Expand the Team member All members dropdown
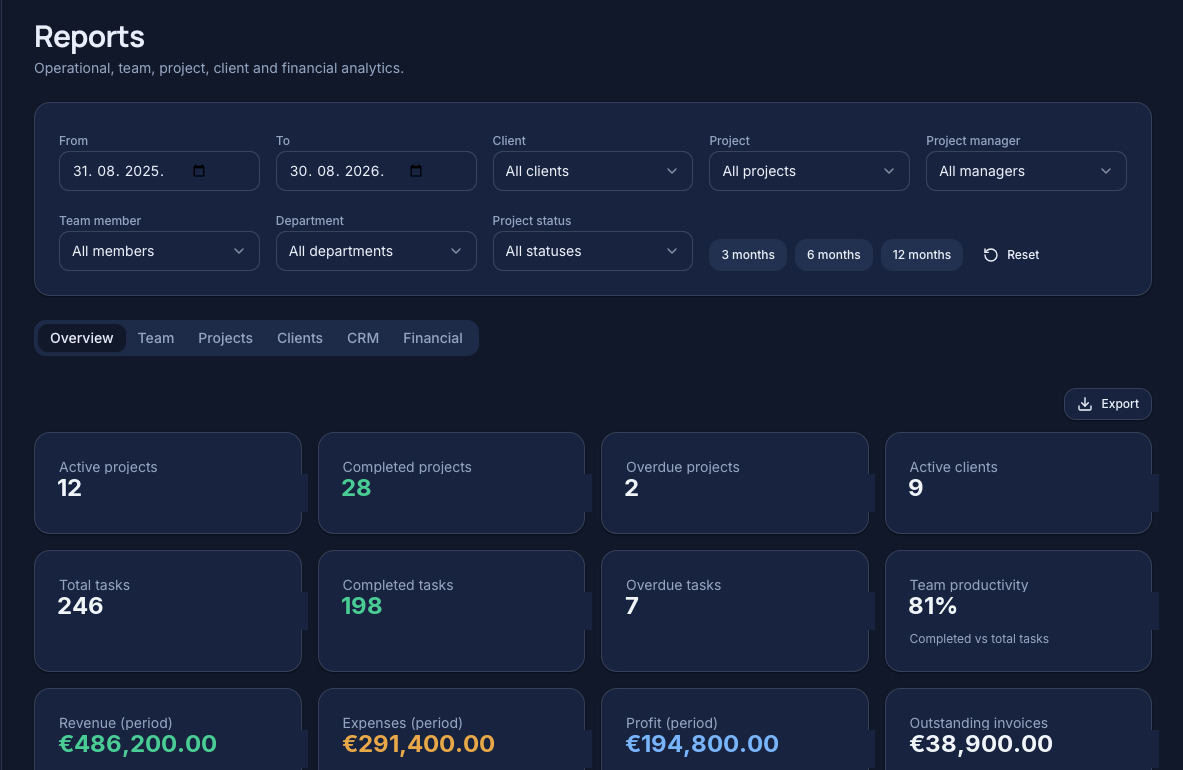This screenshot has width=1183, height=770. click(x=159, y=251)
